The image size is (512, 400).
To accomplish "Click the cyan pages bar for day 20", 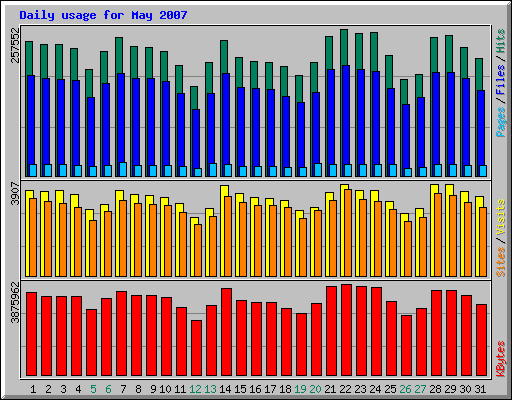I will coord(318,170).
